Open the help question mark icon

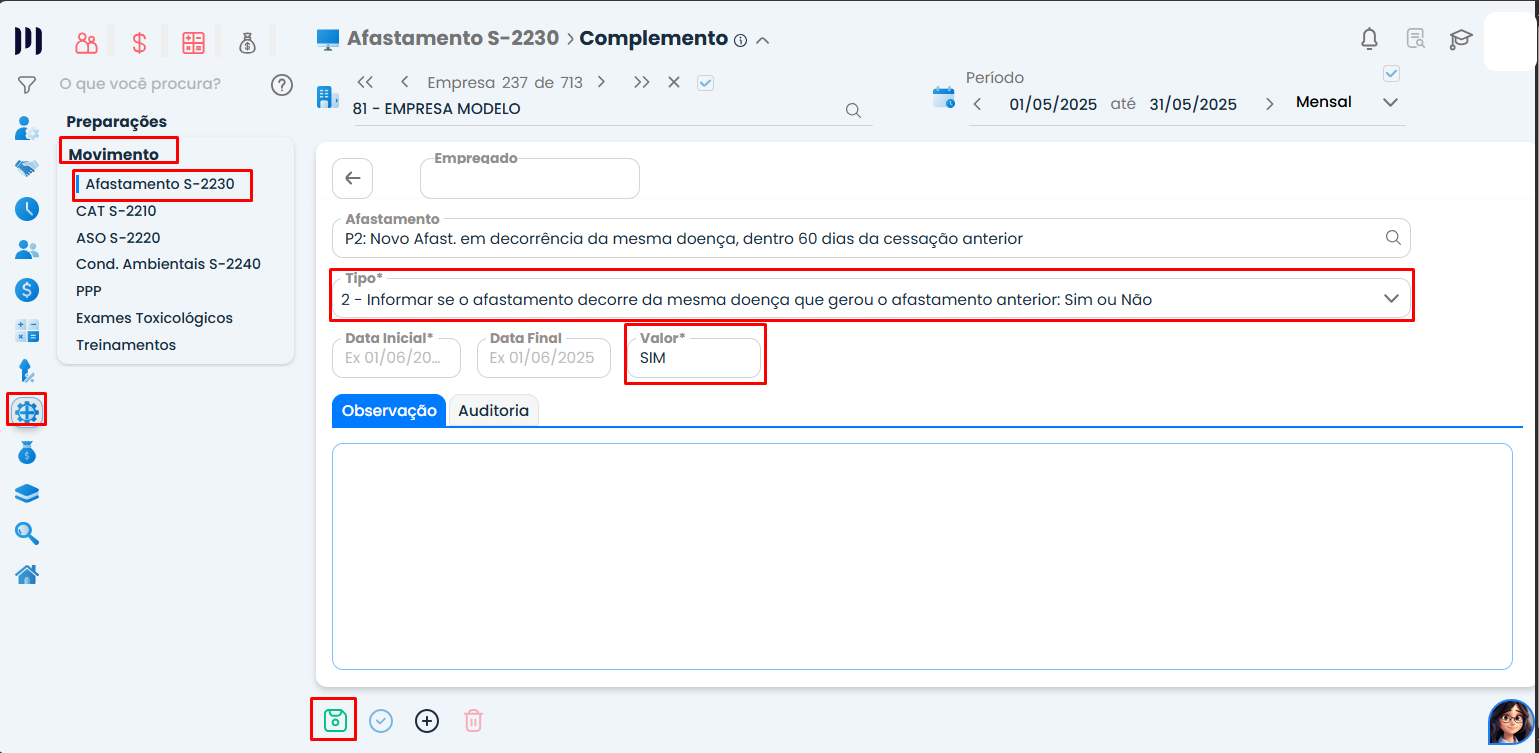pyautogui.click(x=282, y=85)
